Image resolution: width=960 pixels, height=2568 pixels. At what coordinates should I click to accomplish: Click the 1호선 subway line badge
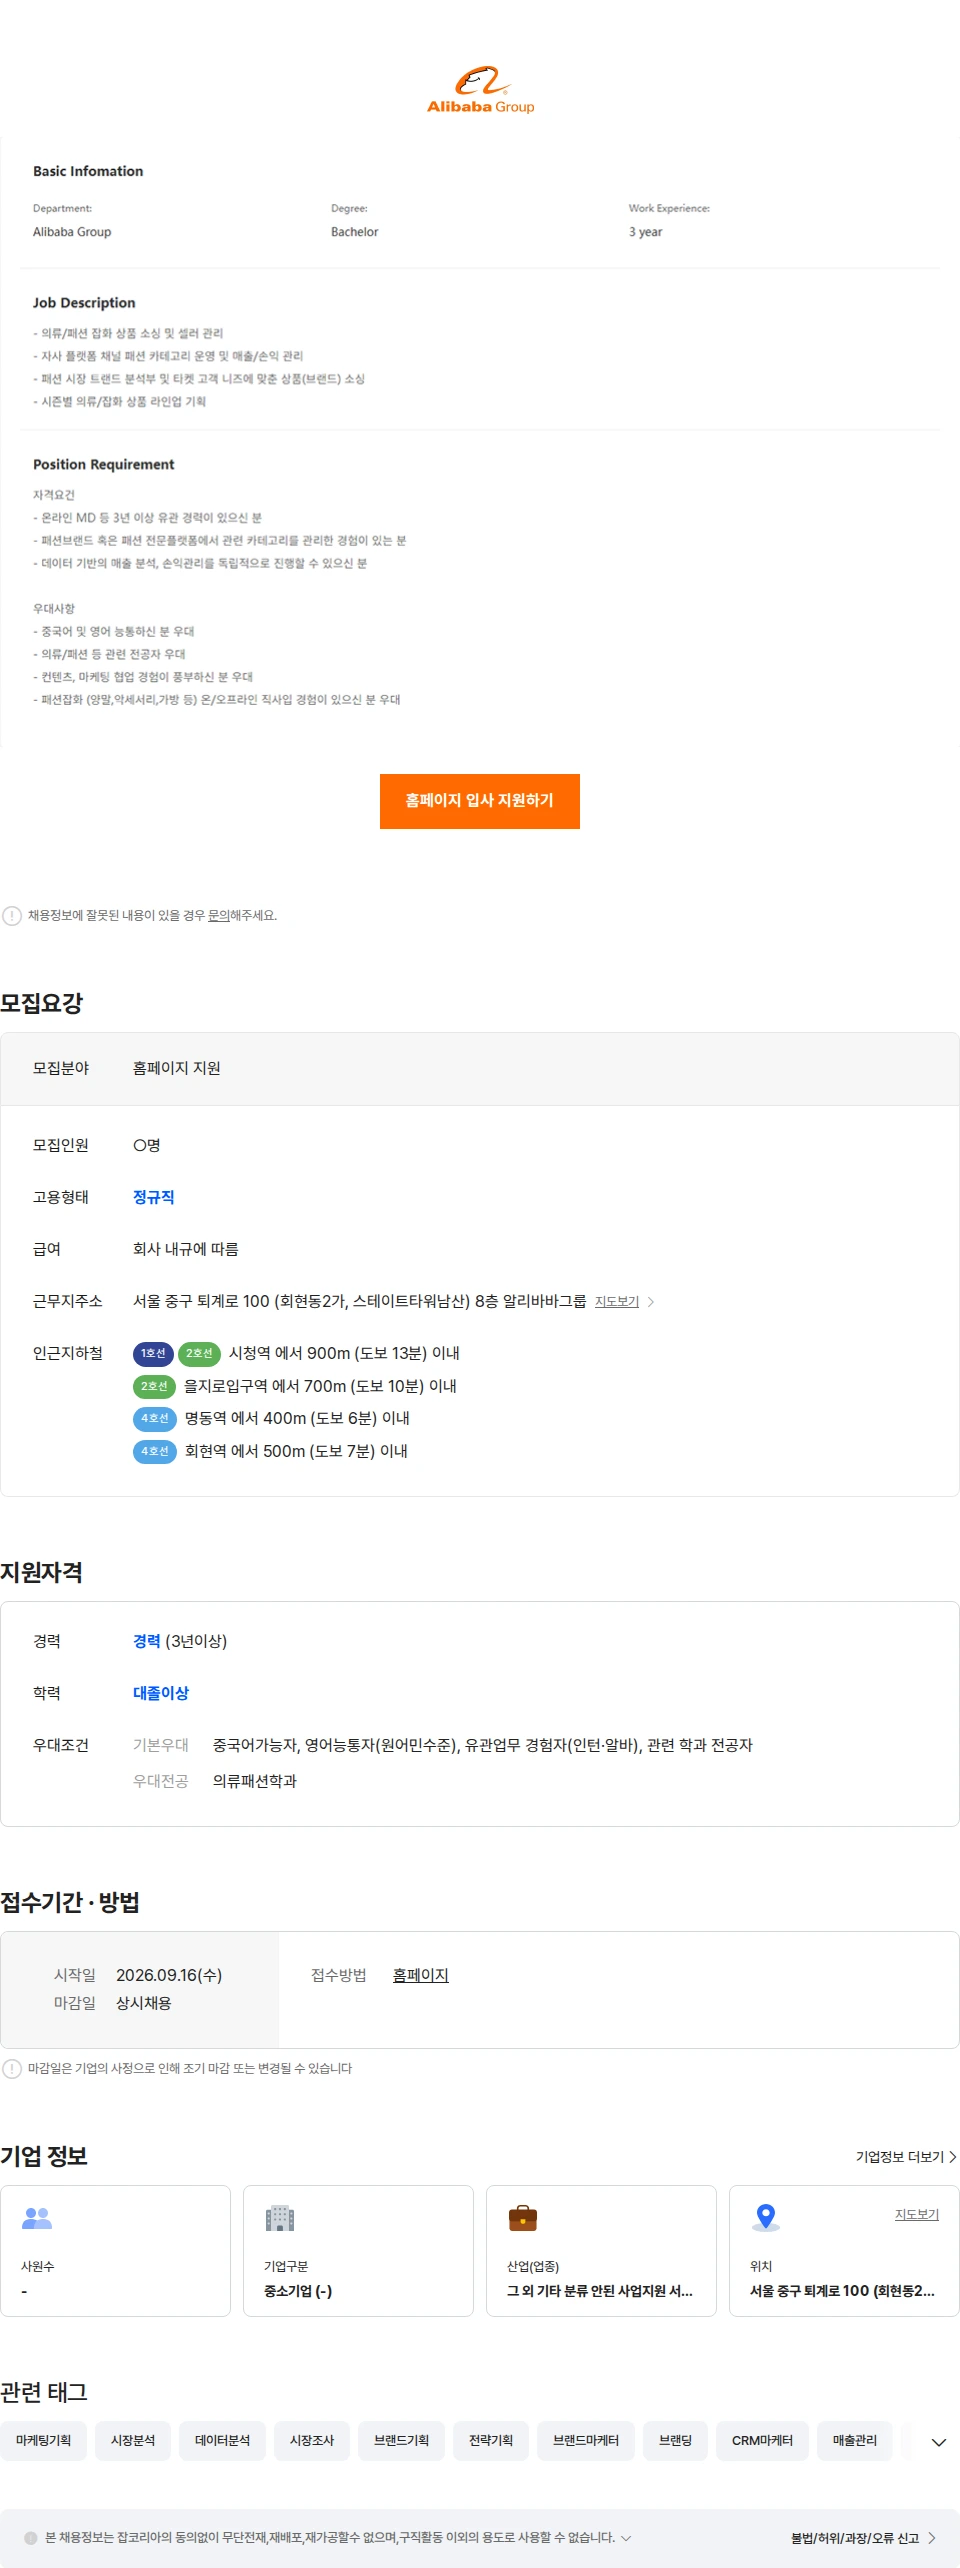pyautogui.click(x=153, y=1354)
